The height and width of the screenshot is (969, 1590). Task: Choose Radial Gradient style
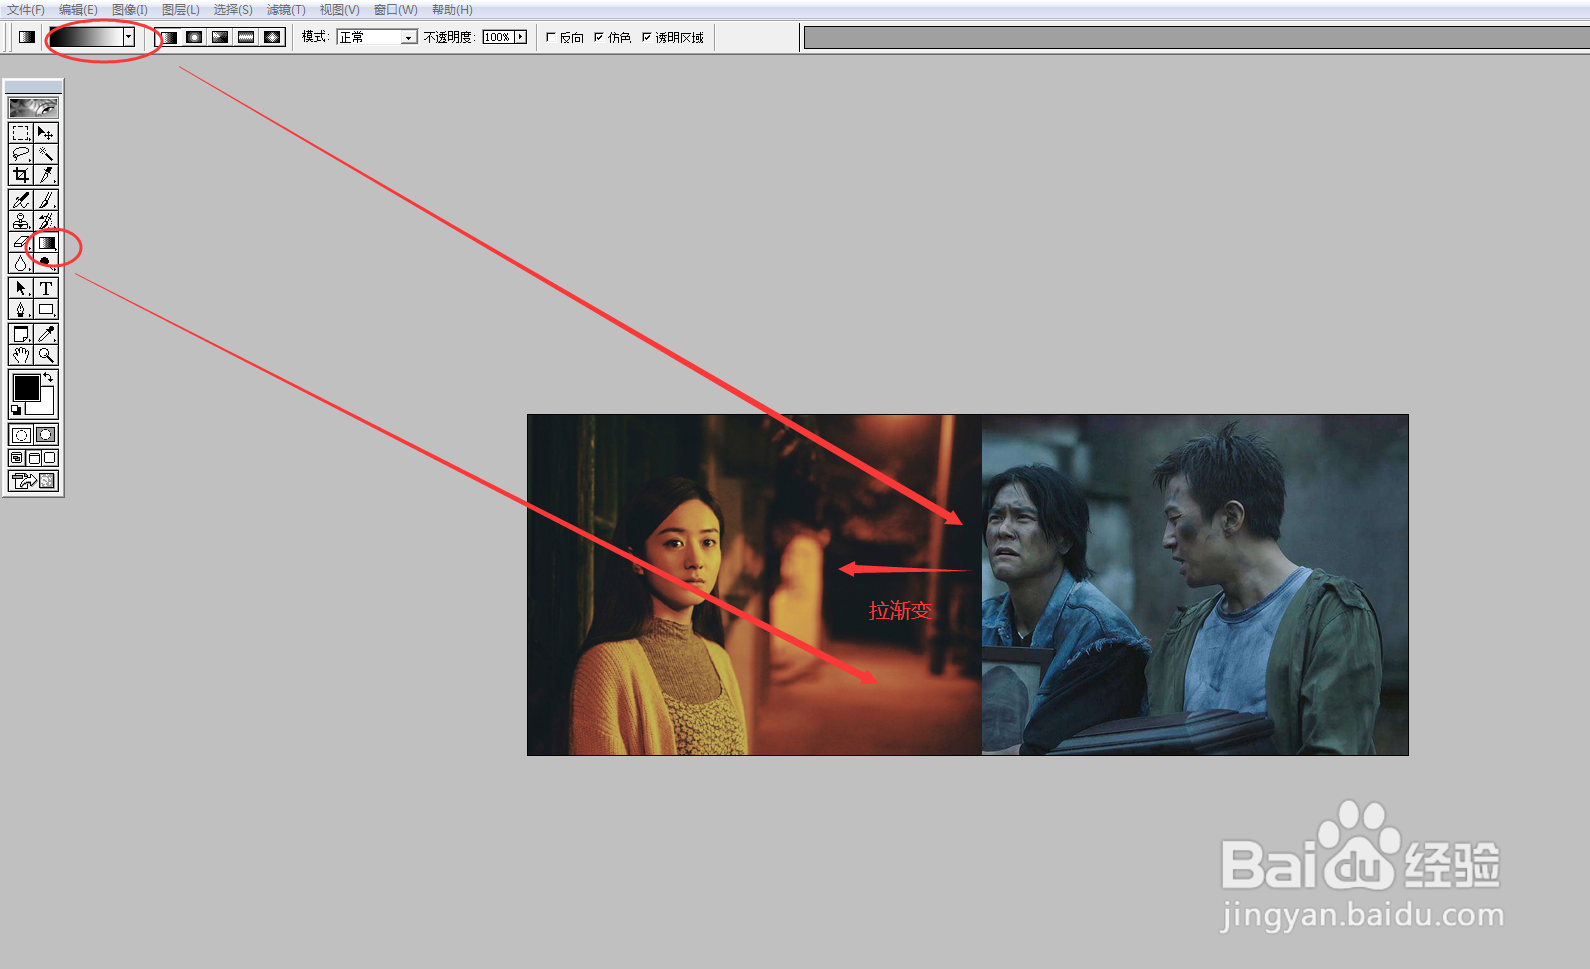(194, 37)
